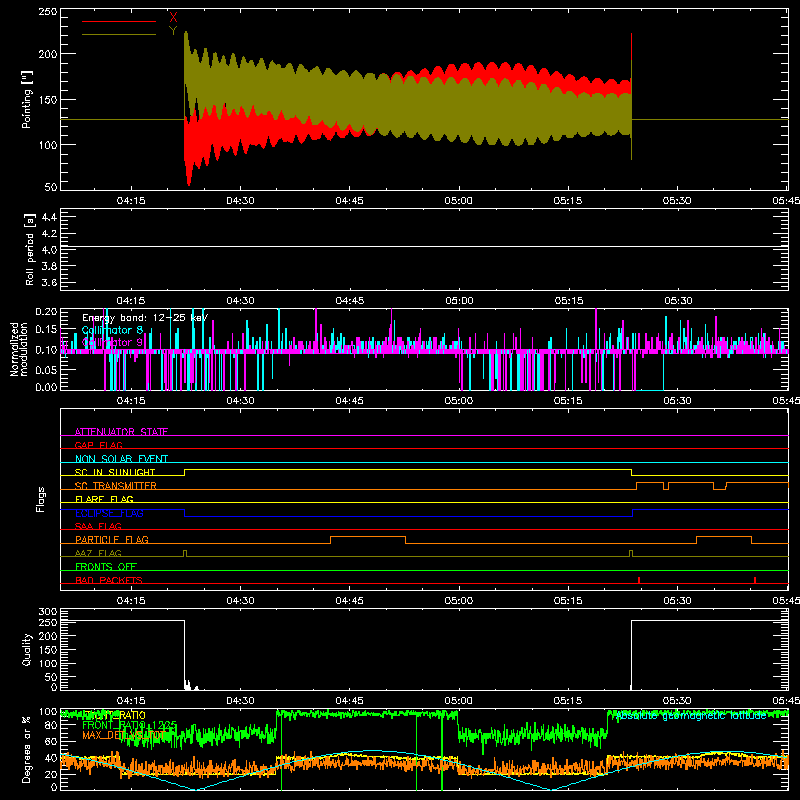The height and width of the screenshot is (800, 800).
Task: Select the AAZ_FLAG label
Action: coord(98,553)
